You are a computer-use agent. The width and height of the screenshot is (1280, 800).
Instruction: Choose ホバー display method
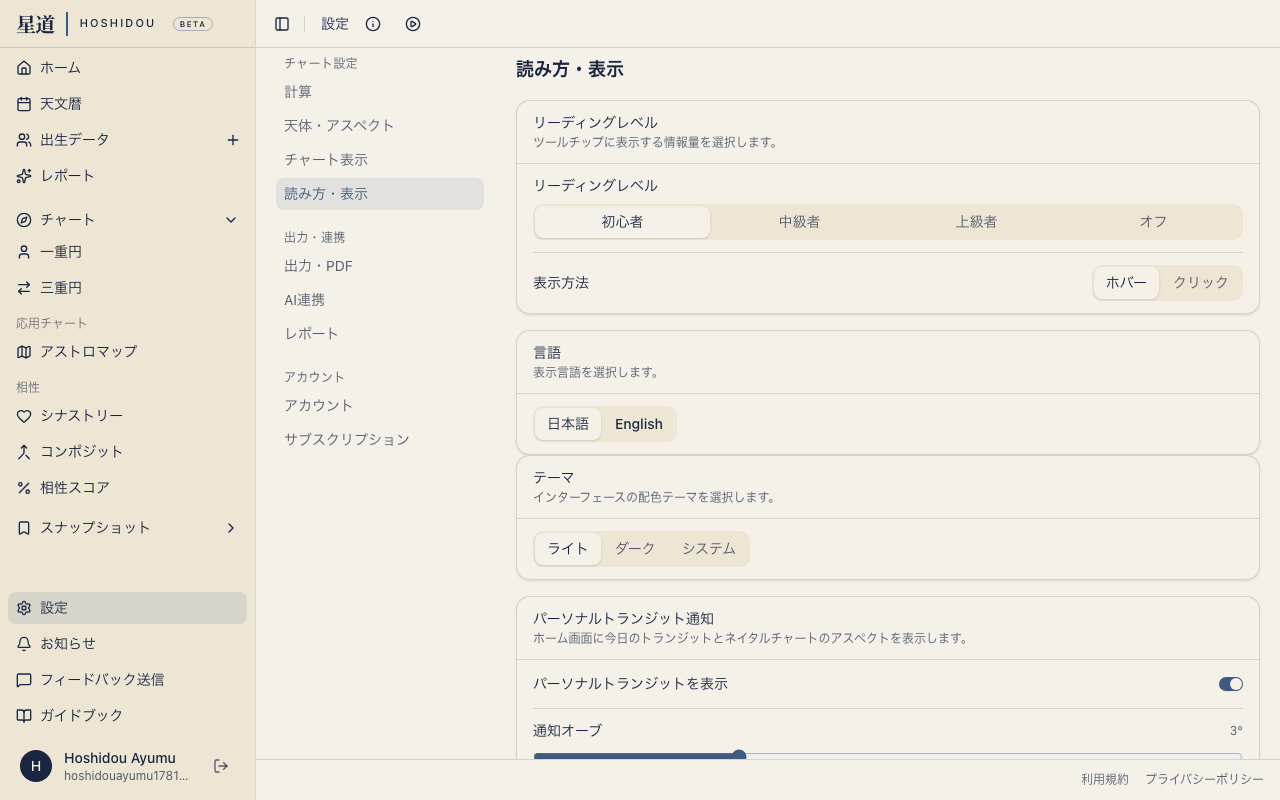click(x=1126, y=283)
